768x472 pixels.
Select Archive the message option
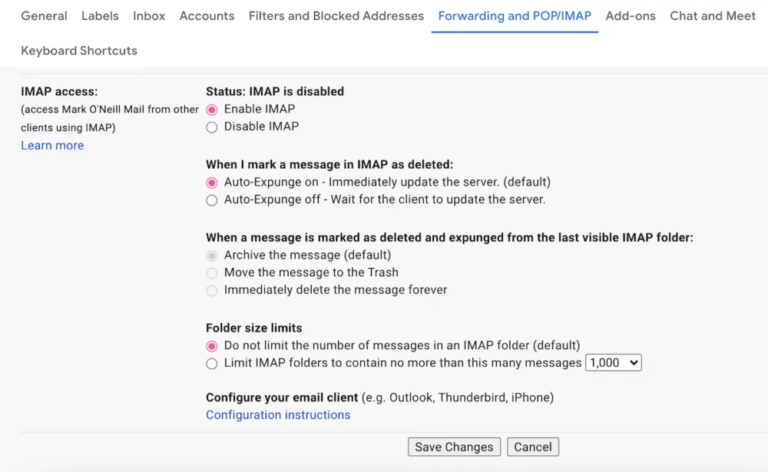[x=212, y=255]
